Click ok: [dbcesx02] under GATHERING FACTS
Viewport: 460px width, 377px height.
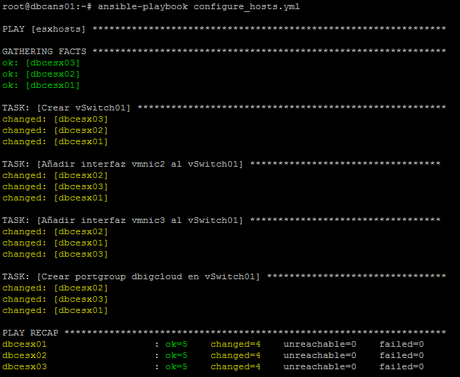(41, 74)
